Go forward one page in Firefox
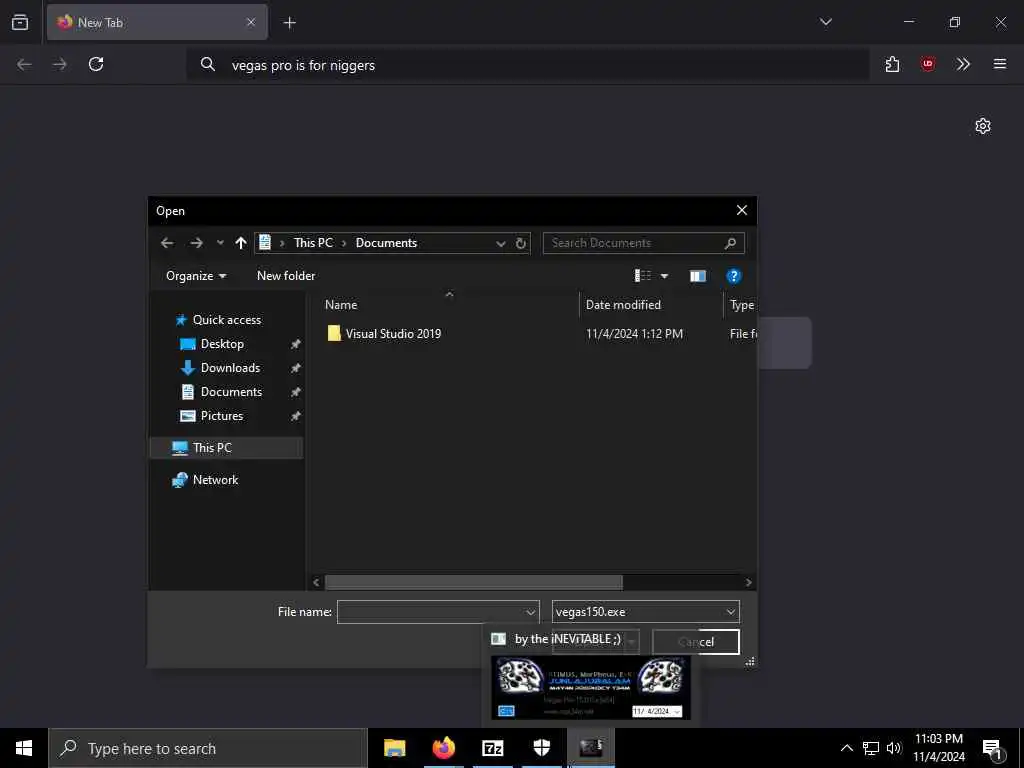1024x768 pixels. [x=59, y=64]
